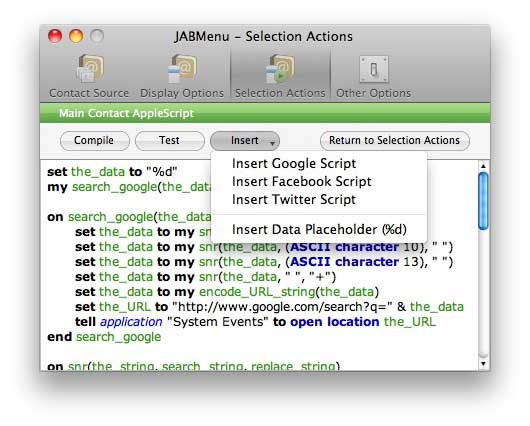Click the encode_URL_string script line
Viewport: 530px width, 426px height.
point(227,292)
